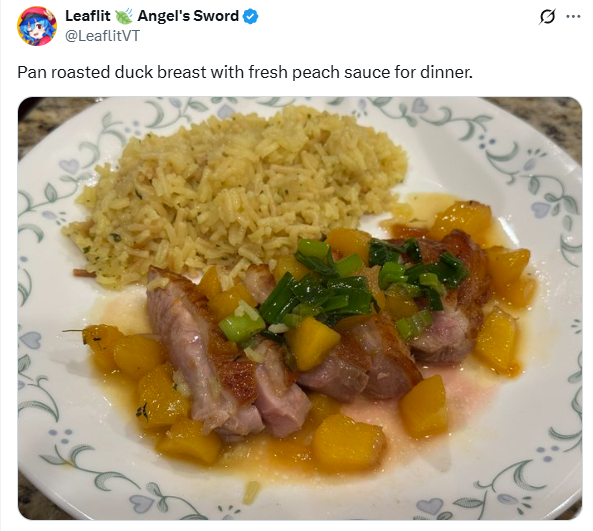This screenshot has width=593, height=531.
Task: Click the blue verified checkmark badge
Action: (250, 16)
